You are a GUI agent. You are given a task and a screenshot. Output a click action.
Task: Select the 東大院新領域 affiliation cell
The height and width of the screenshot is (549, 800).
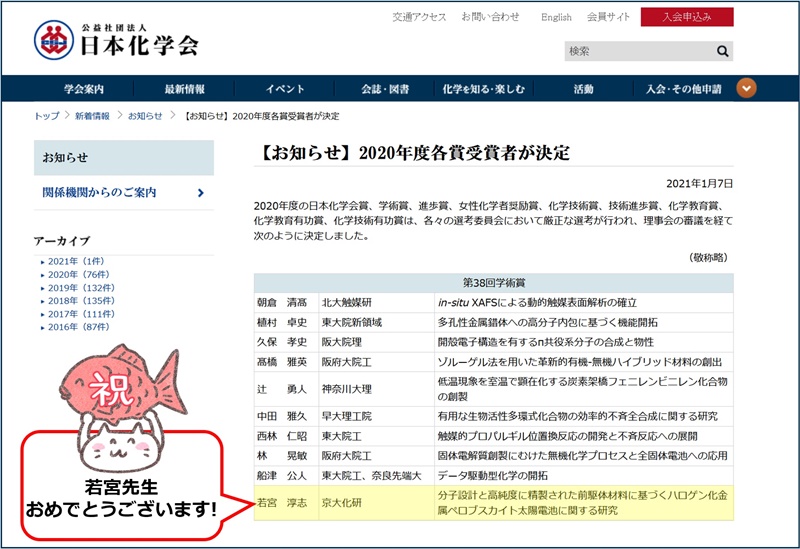[x=377, y=322]
